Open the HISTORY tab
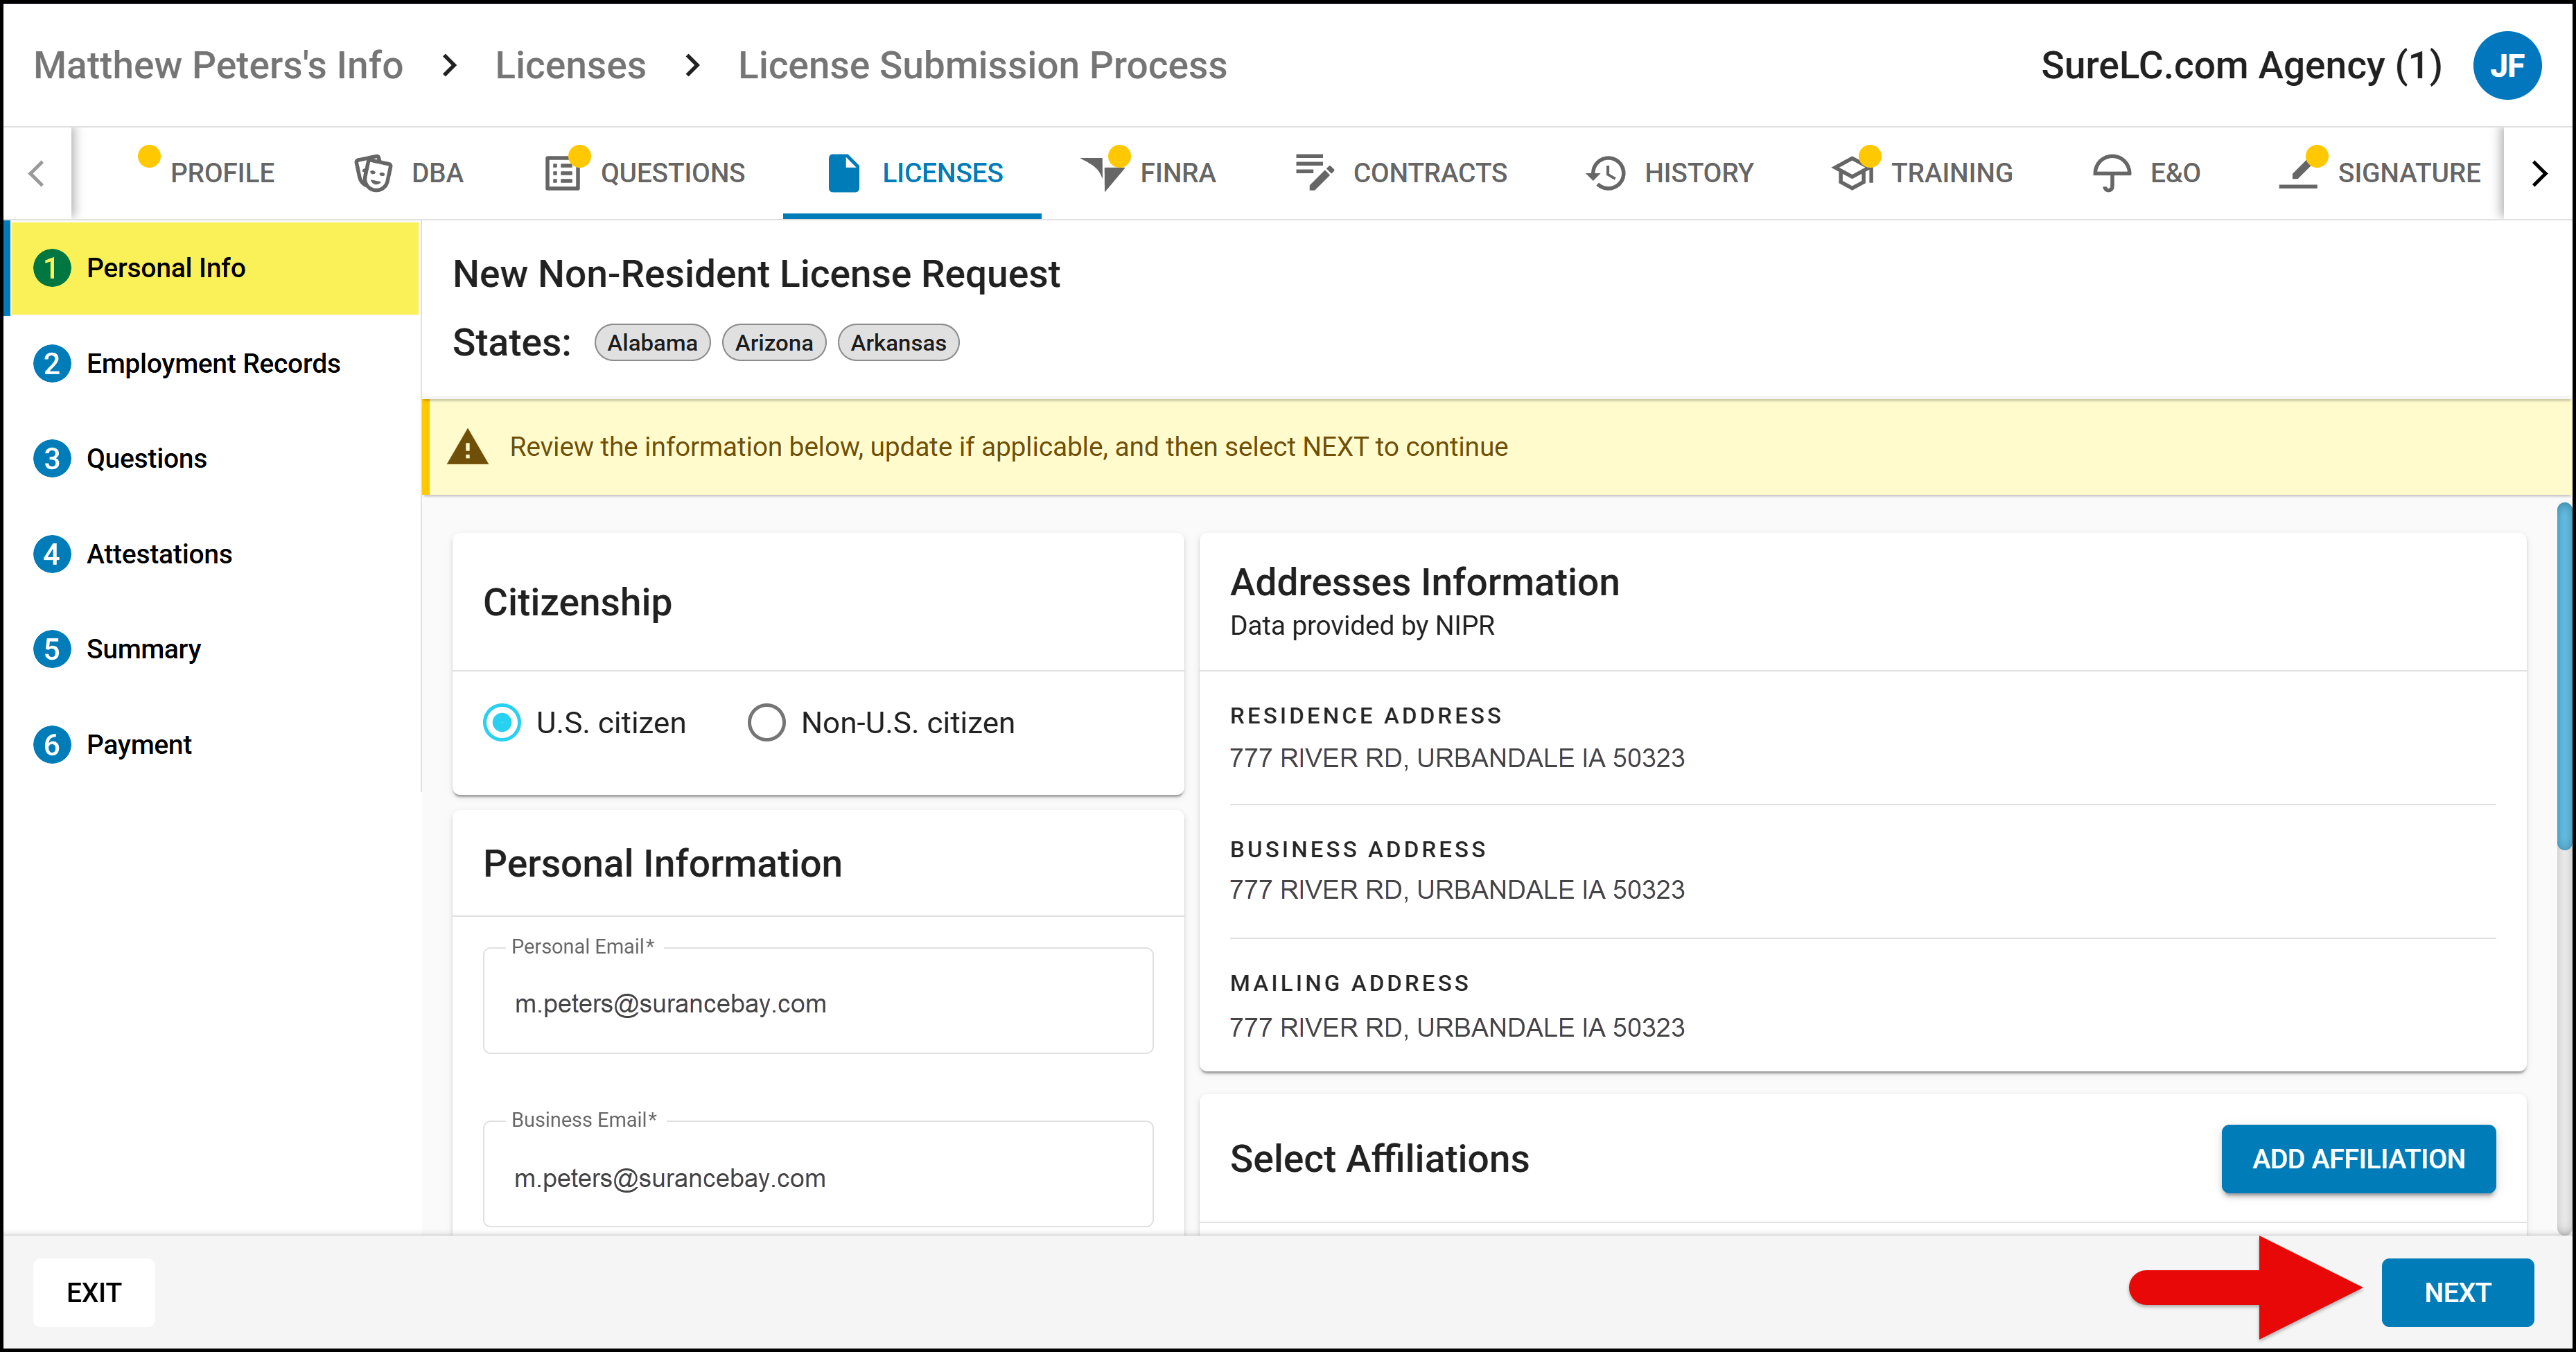The width and height of the screenshot is (2576, 1352). tap(1671, 173)
